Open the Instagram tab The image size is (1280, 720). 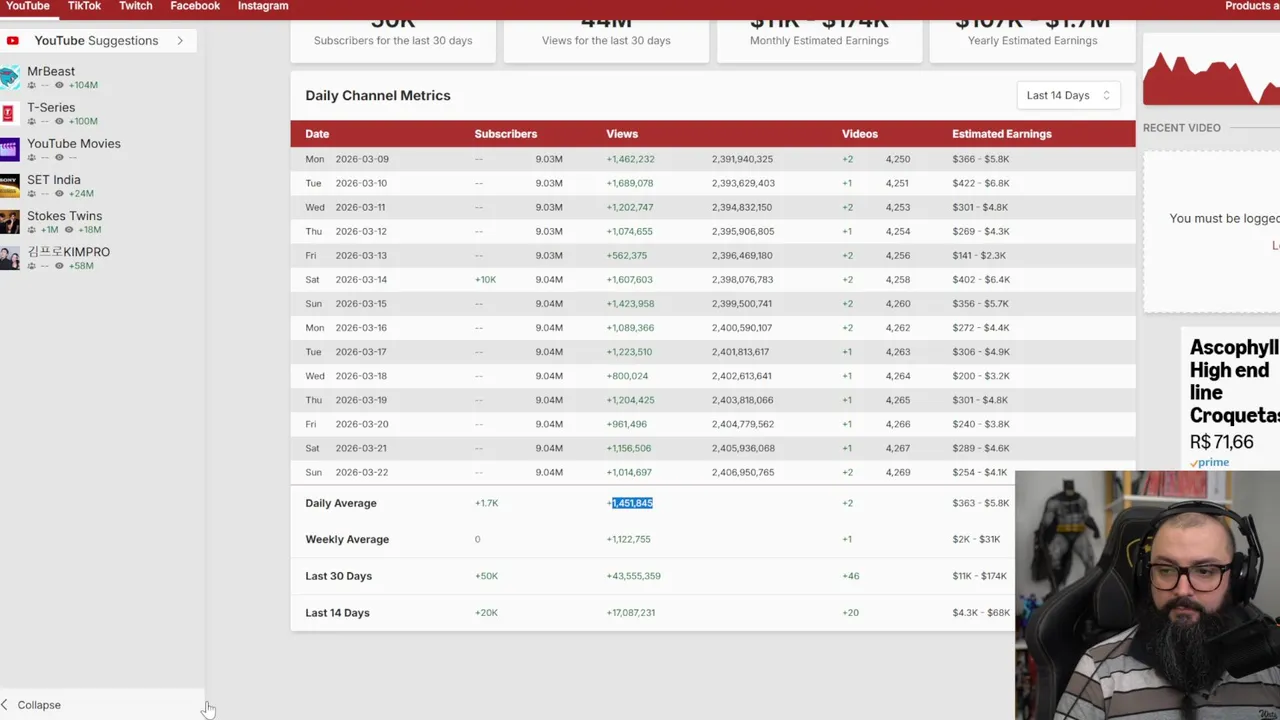point(263,6)
